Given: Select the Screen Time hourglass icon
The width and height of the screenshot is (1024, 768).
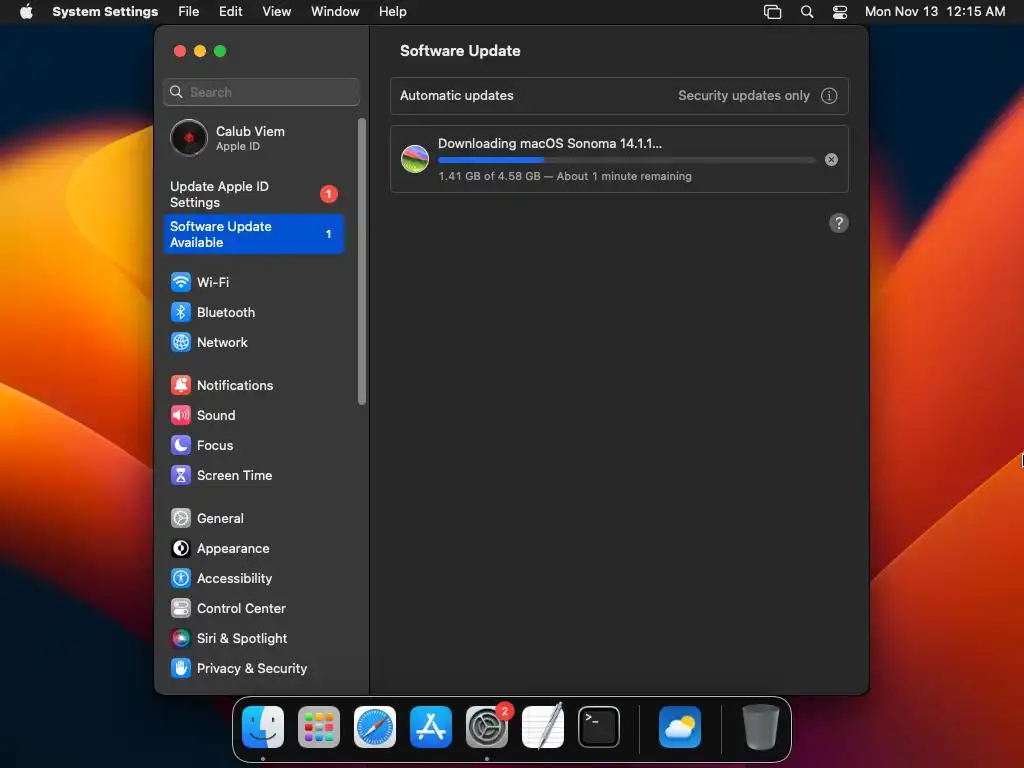Looking at the screenshot, I should coord(181,475).
